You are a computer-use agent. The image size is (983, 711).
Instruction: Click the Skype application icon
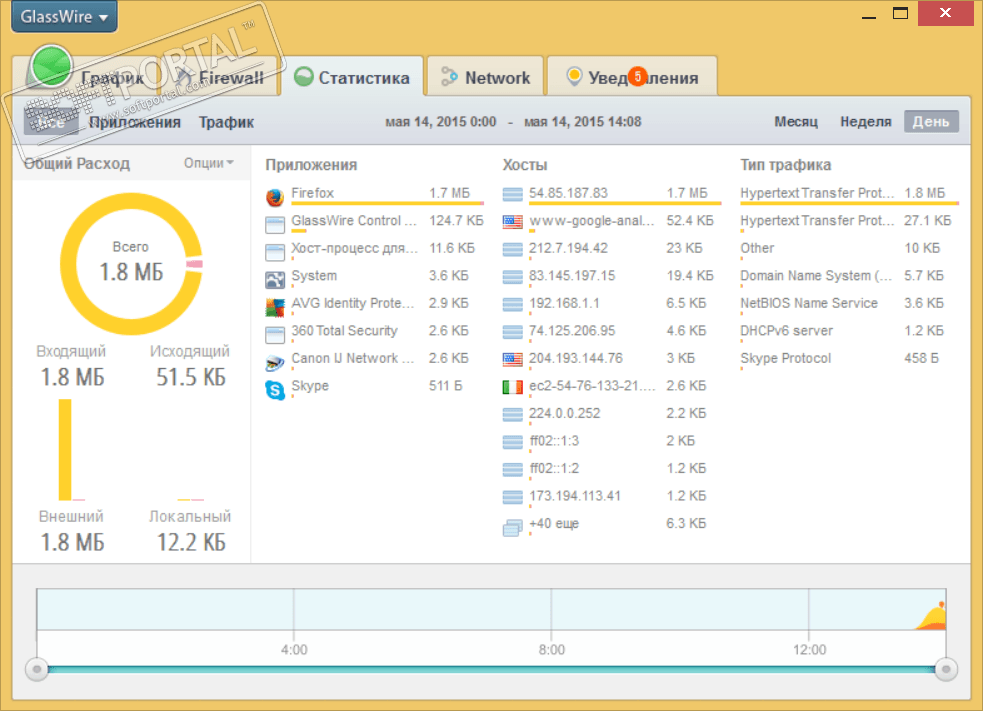[x=275, y=390]
